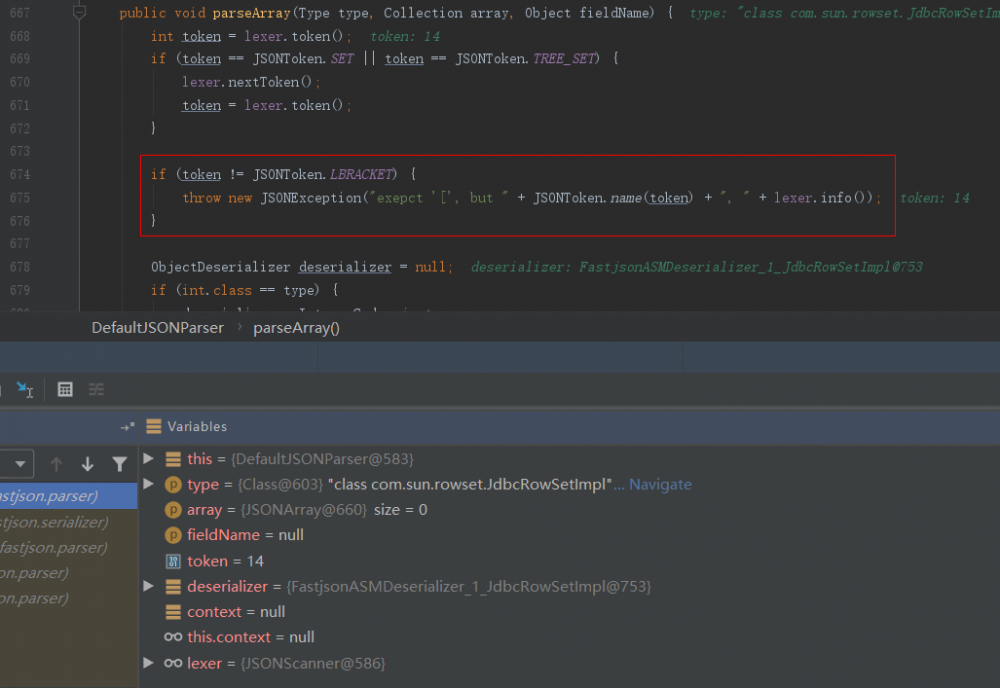Viewport: 1000px width, 688px height.
Task: Click the up arrow to go to previous frame
Action: [x=56, y=463]
